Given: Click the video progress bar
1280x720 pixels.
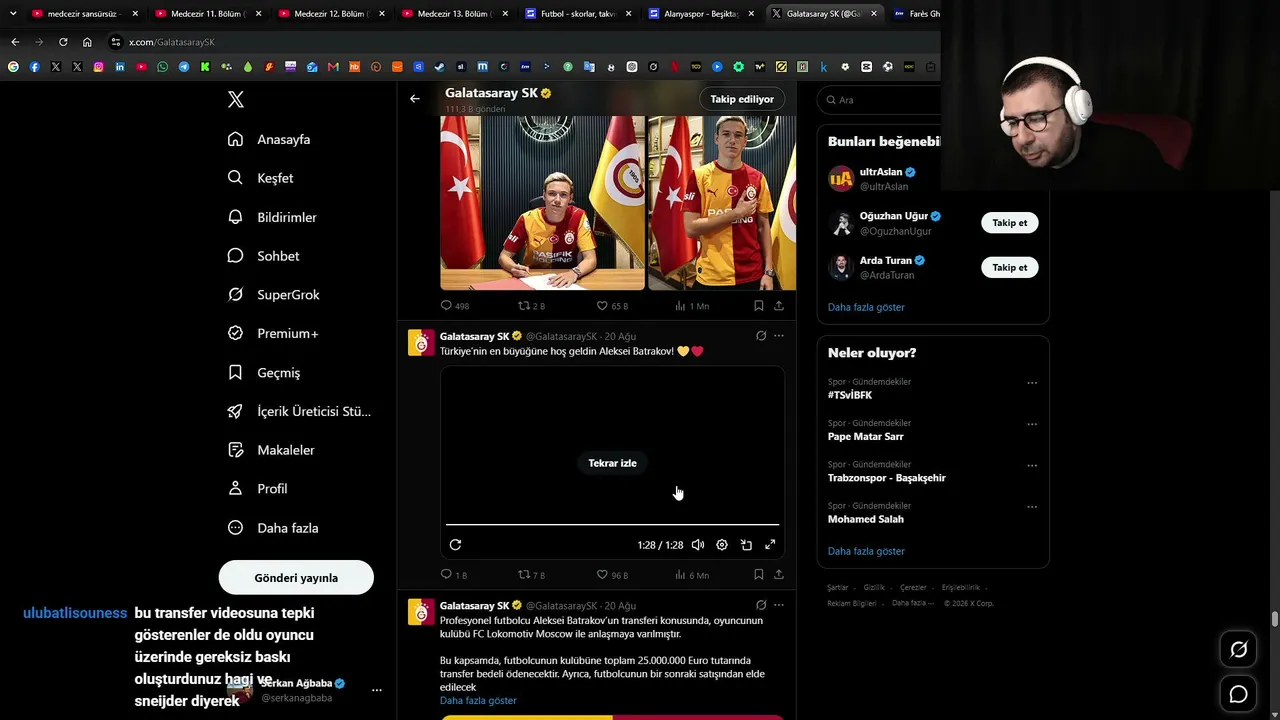Looking at the screenshot, I should 612,524.
